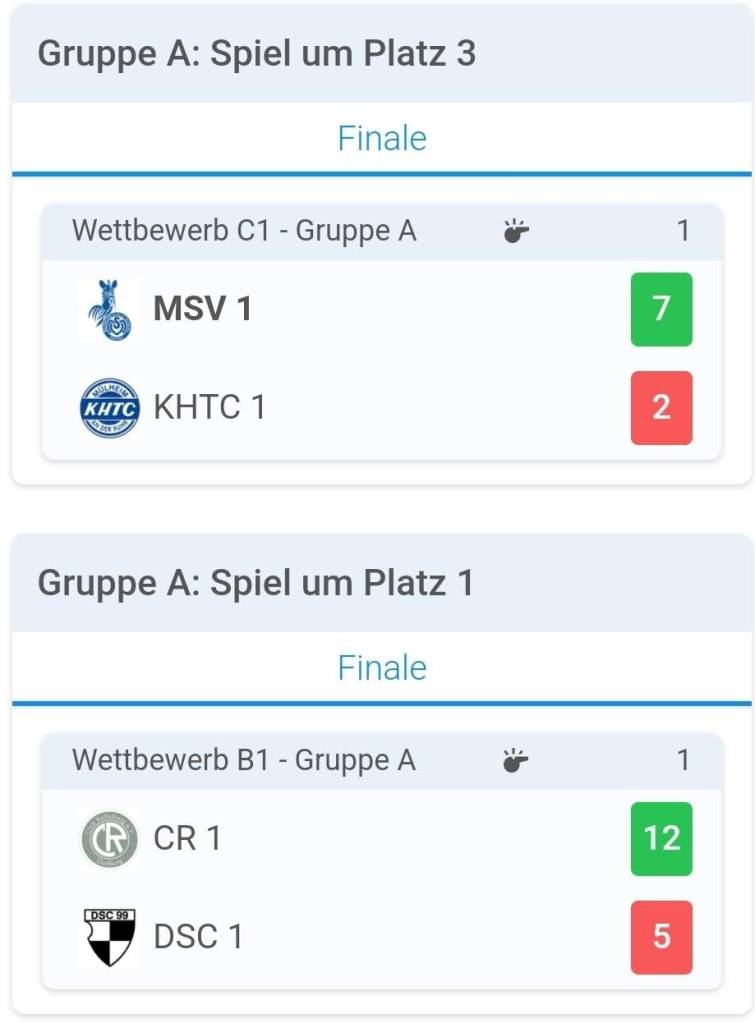Click the DSC 99 club logo
This screenshot has height=1023, width=755.
[109, 937]
